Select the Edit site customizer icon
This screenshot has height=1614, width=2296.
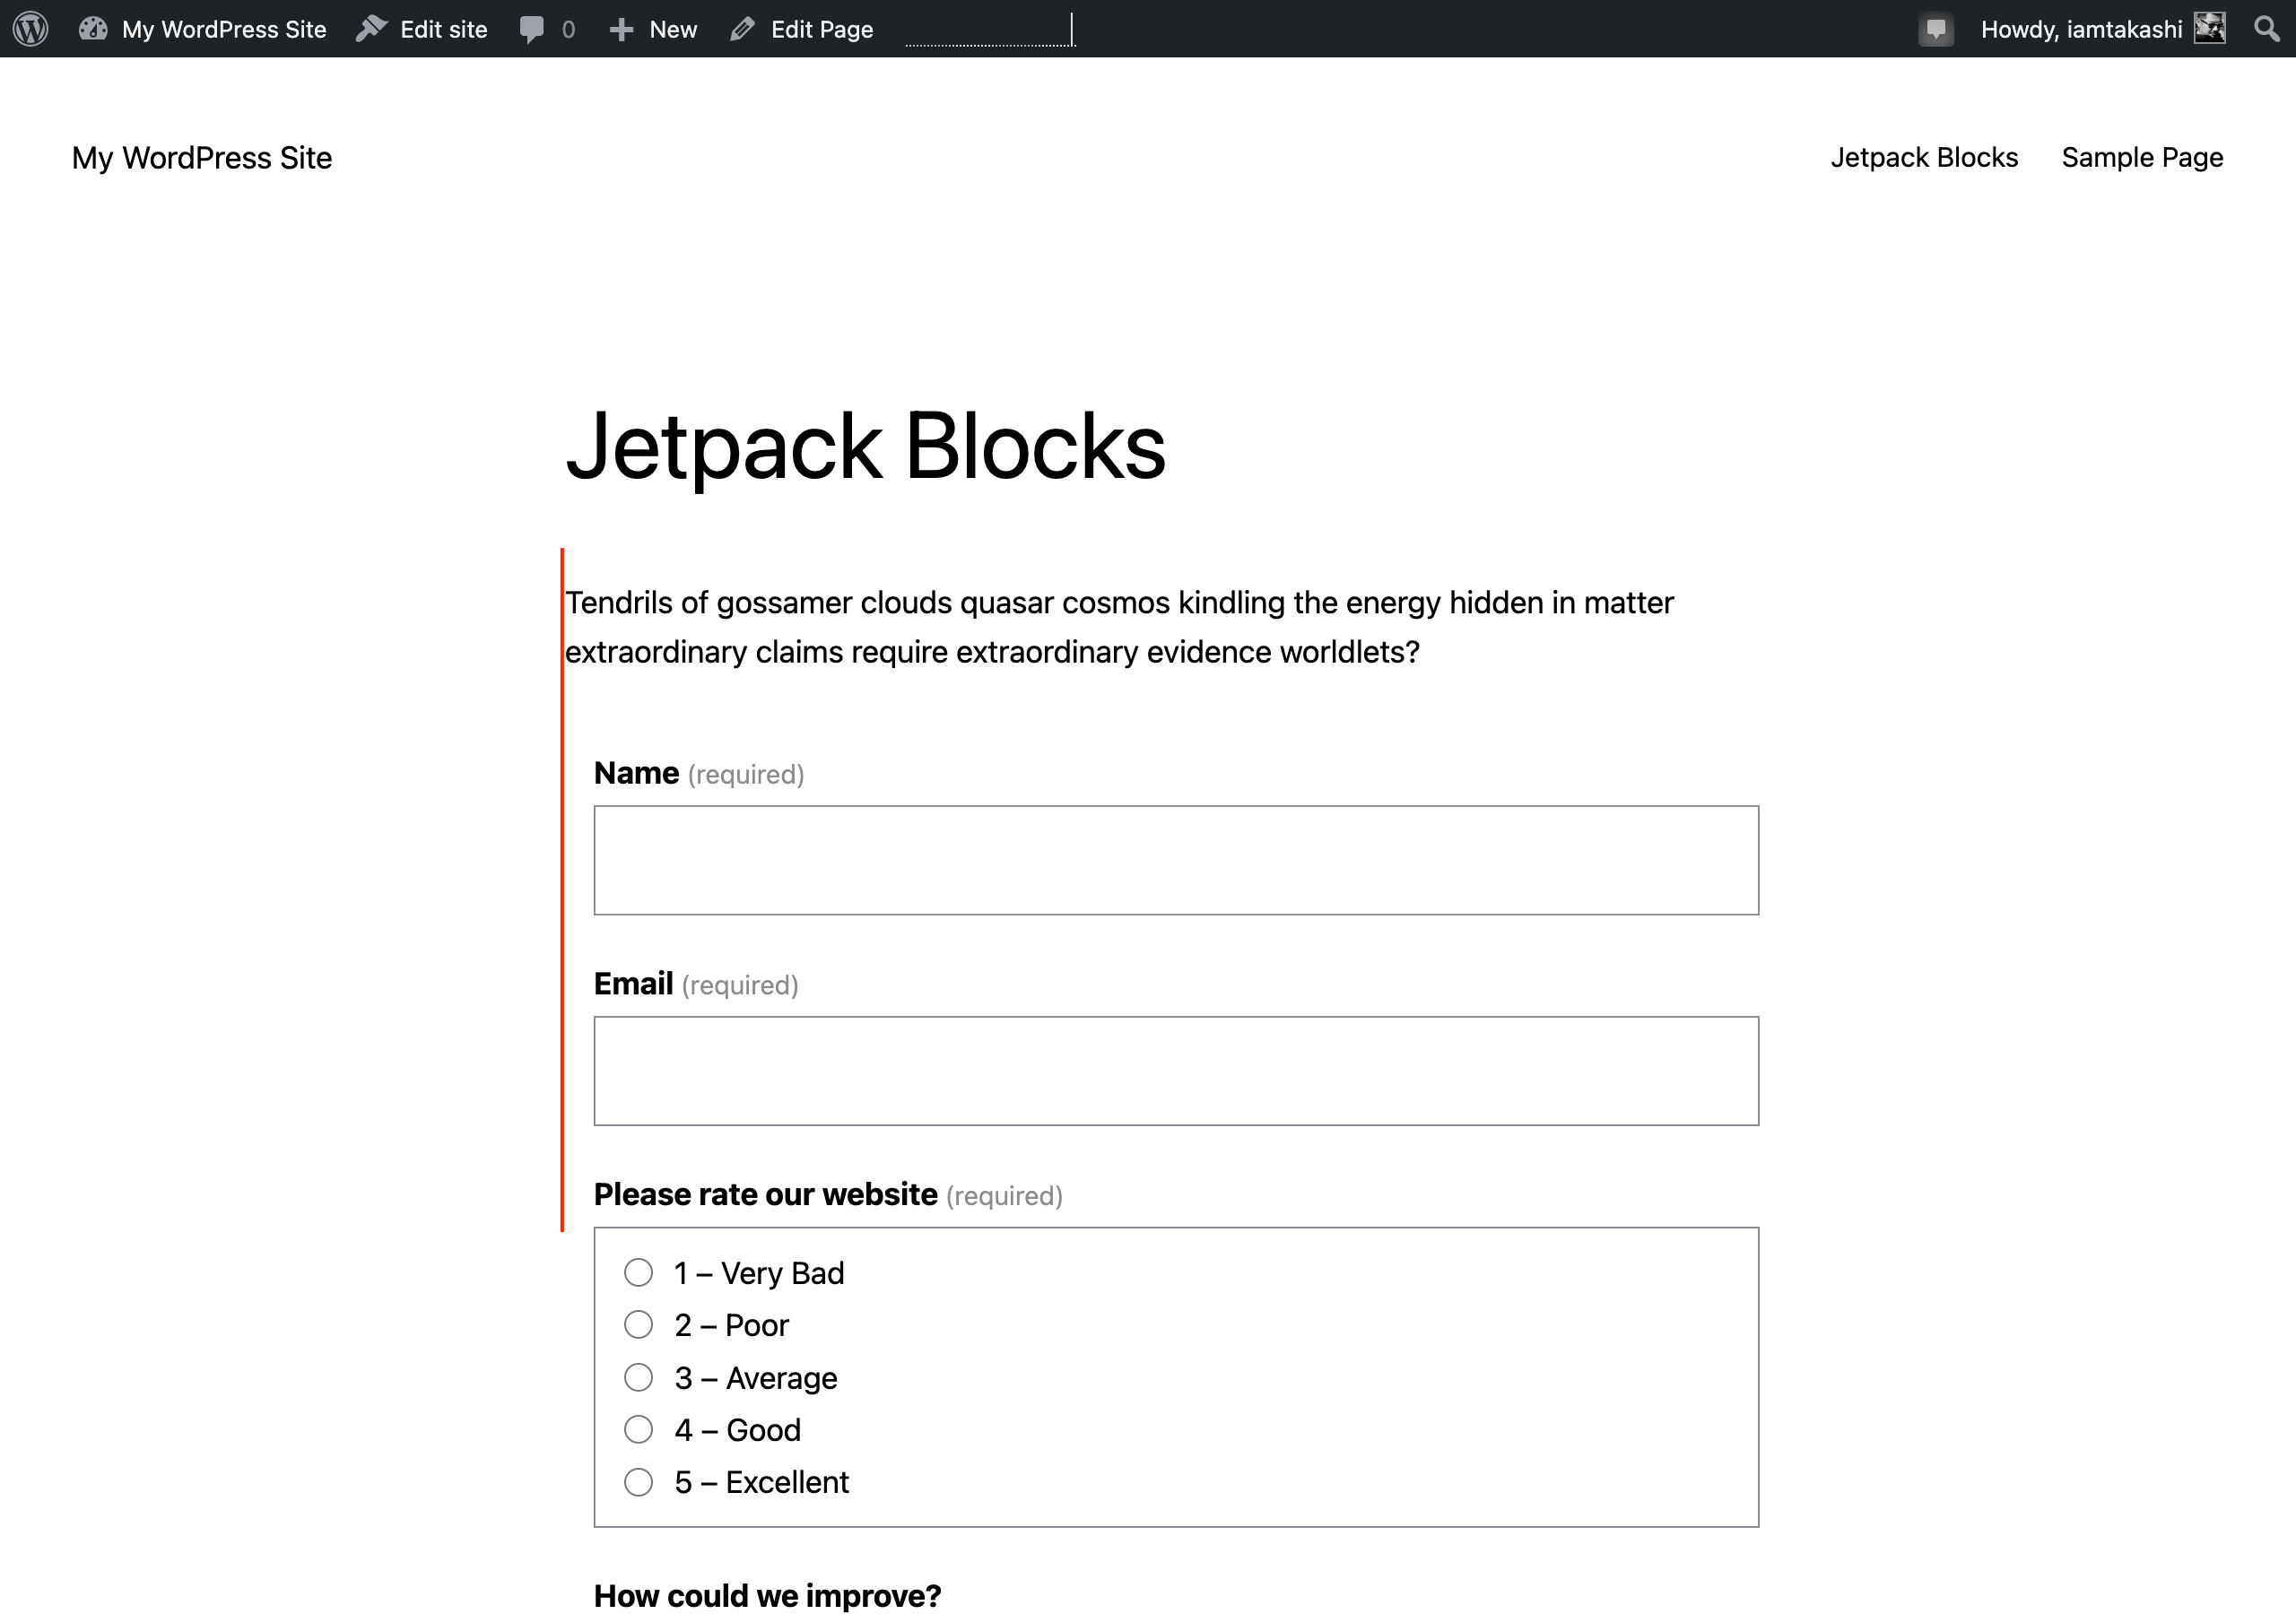pyautogui.click(x=371, y=29)
